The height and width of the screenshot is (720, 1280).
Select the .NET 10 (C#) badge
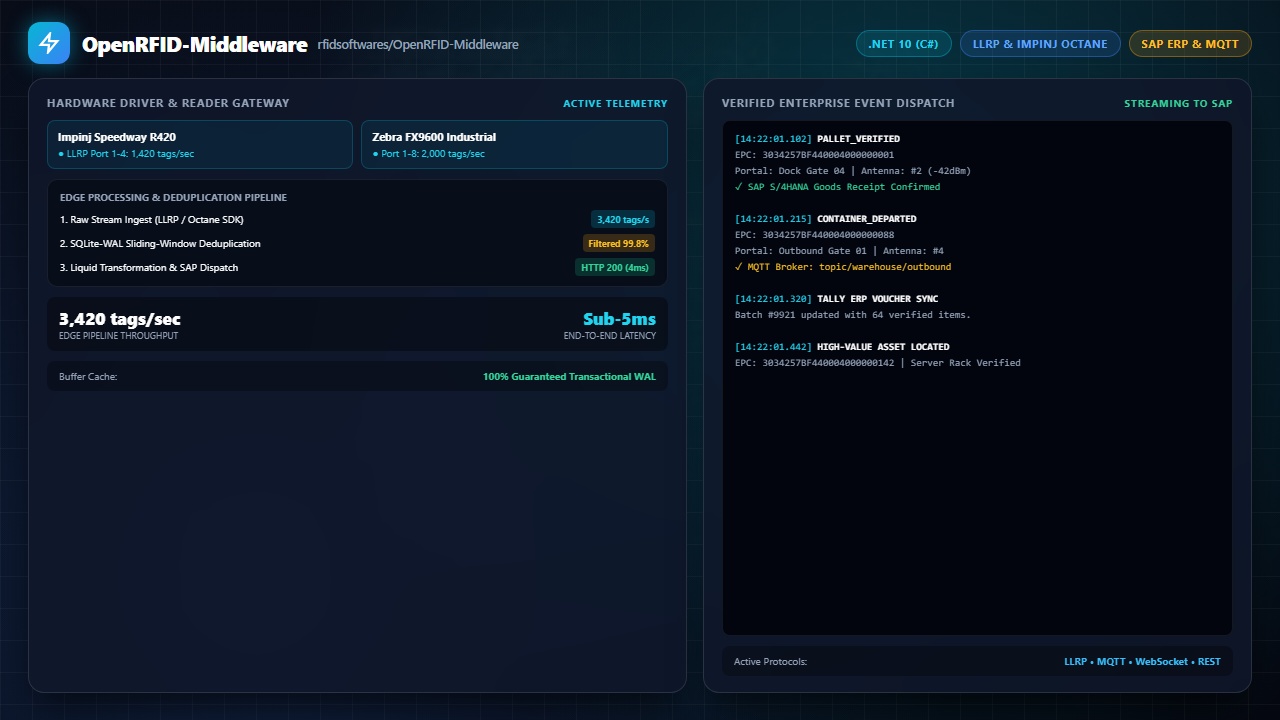click(x=903, y=44)
